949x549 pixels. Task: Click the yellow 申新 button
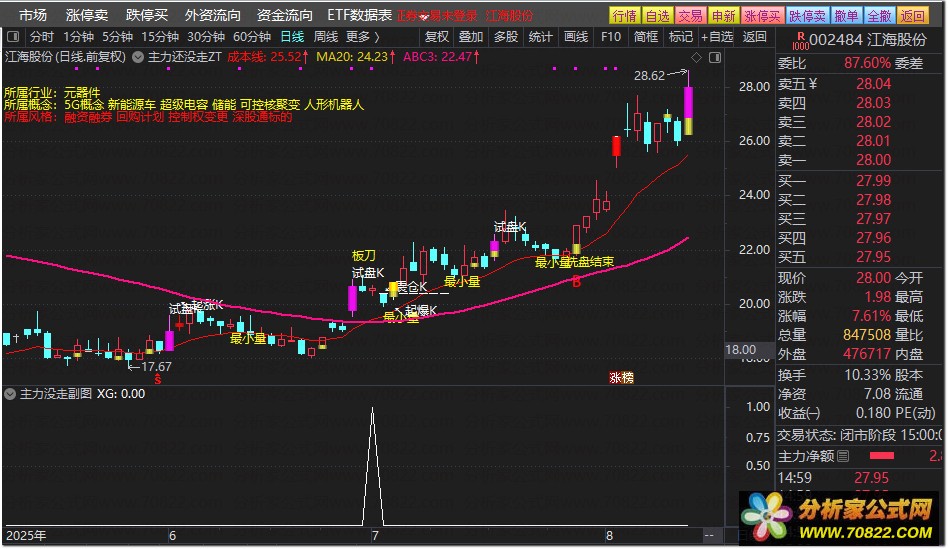click(723, 16)
